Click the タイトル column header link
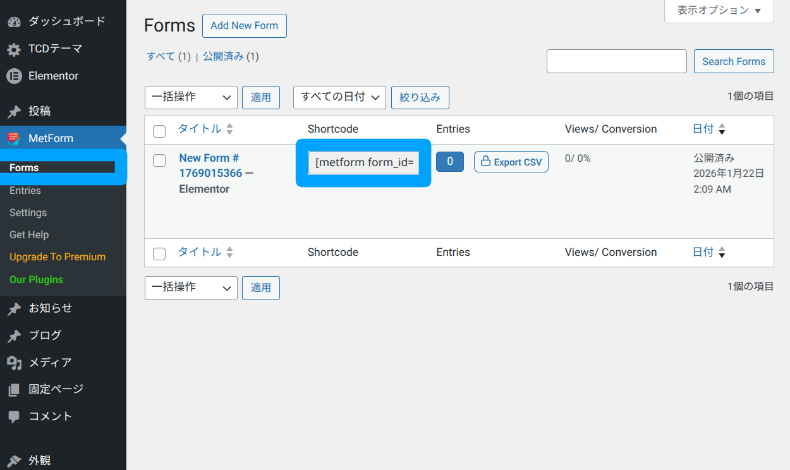This screenshot has width=790, height=470. pos(200,128)
